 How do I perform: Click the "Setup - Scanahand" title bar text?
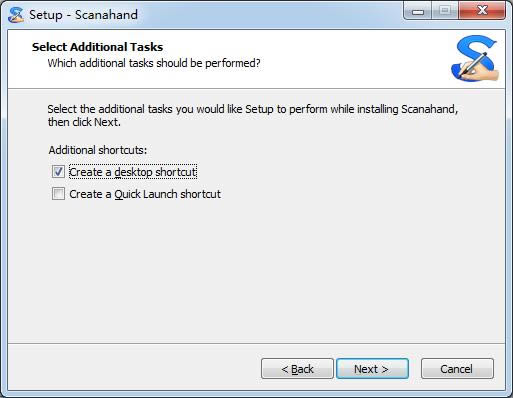point(83,15)
